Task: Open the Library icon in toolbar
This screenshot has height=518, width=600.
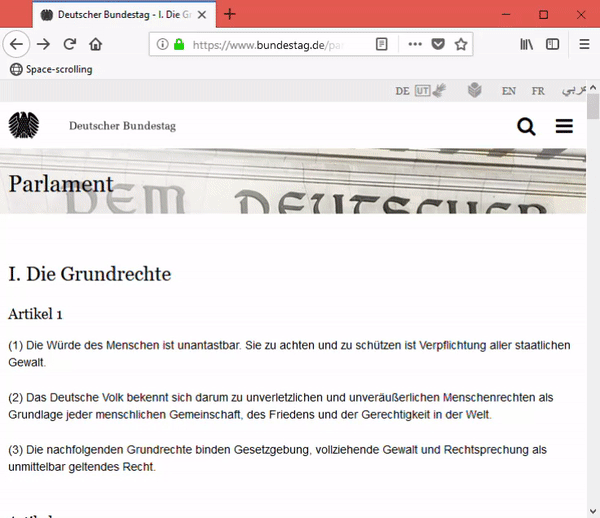Action: [527, 44]
